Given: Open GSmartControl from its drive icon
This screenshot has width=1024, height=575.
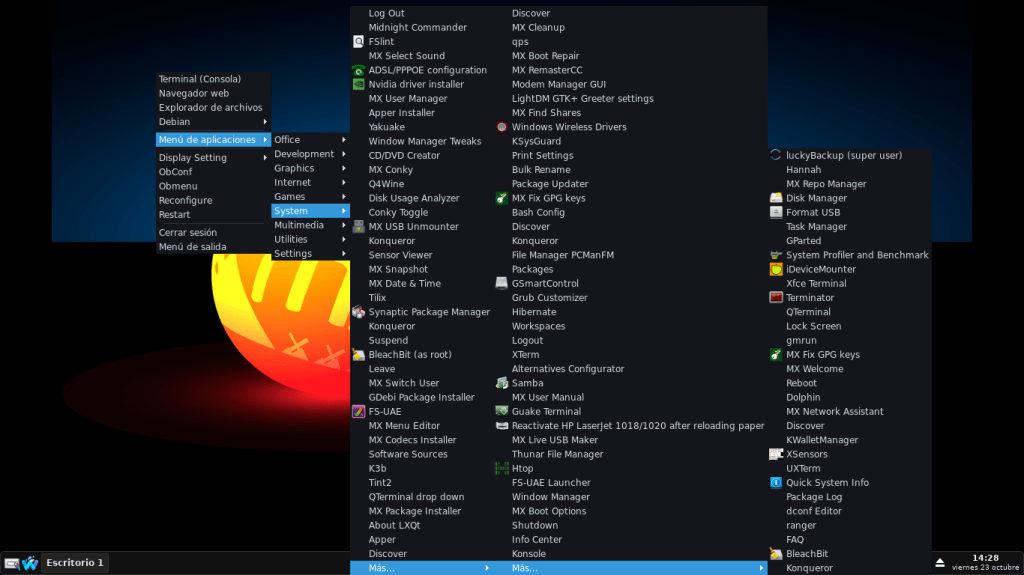Looking at the screenshot, I should point(502,283).
